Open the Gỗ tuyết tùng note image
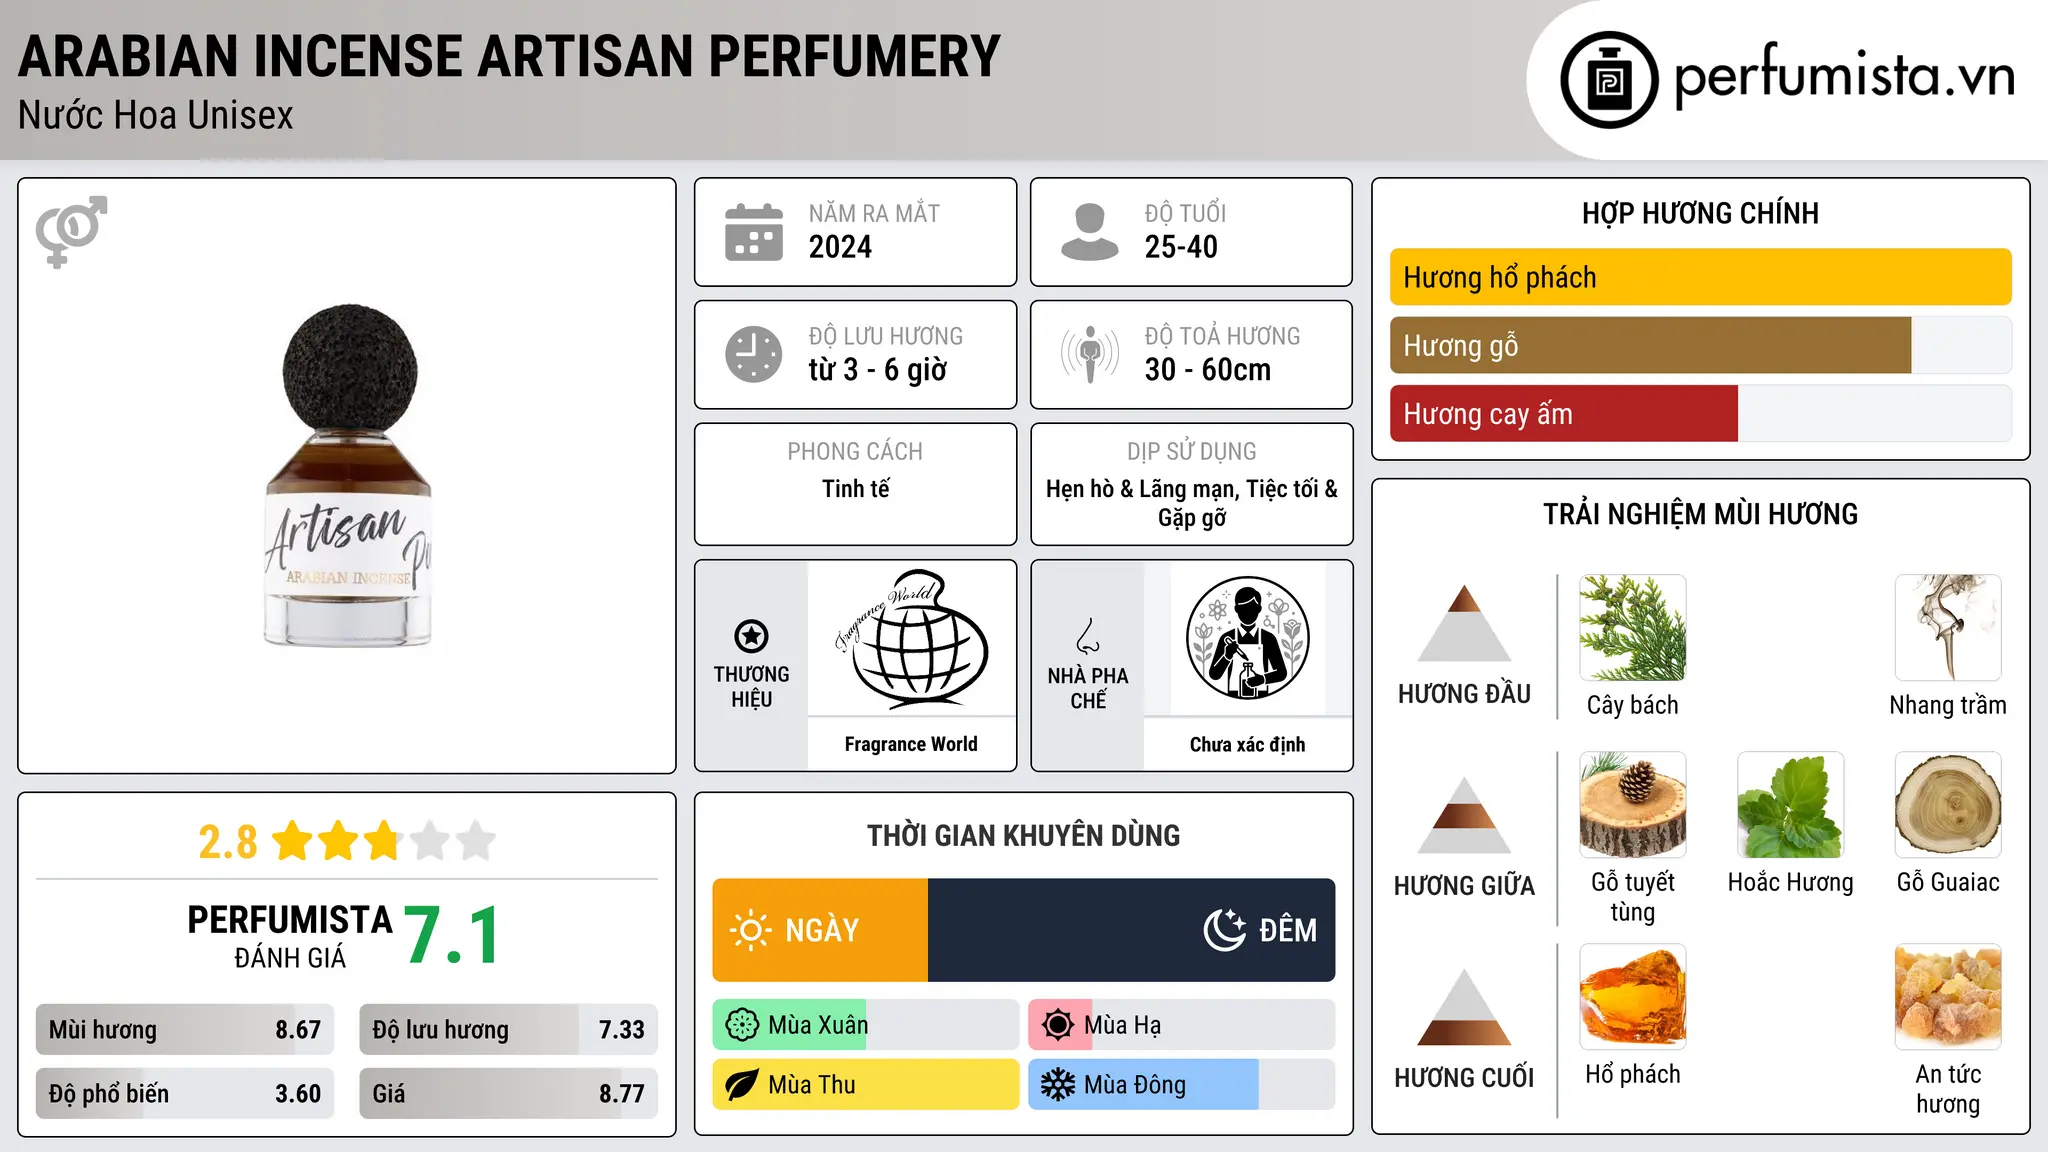 point(1633,805)
